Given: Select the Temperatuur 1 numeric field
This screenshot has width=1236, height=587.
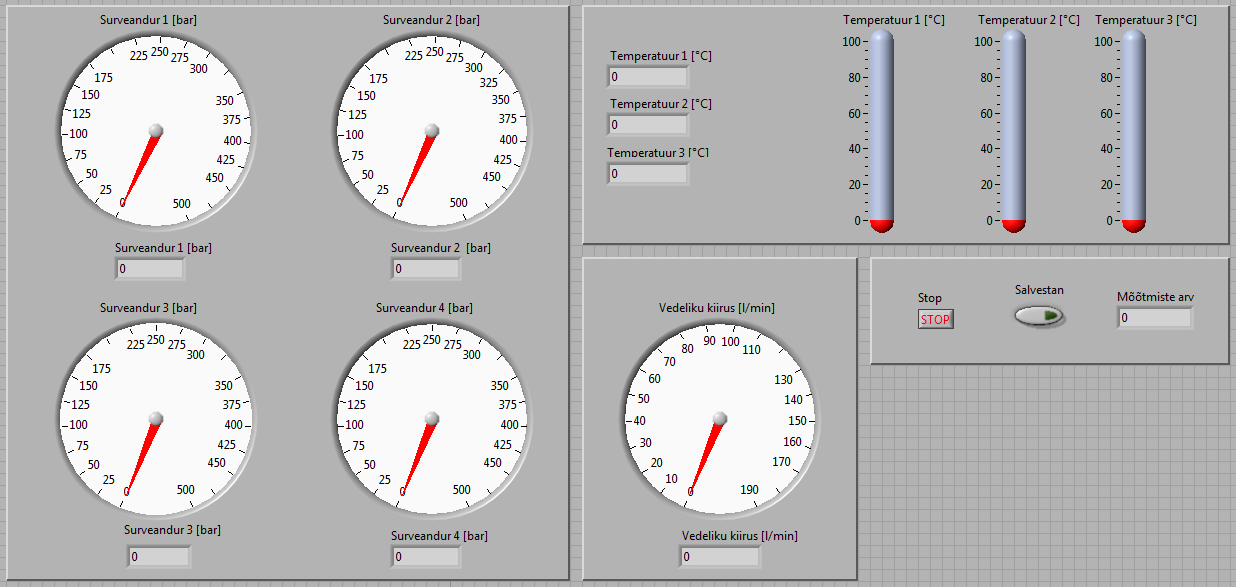Looking at the screenshot, I should click(x=647, y=77).
